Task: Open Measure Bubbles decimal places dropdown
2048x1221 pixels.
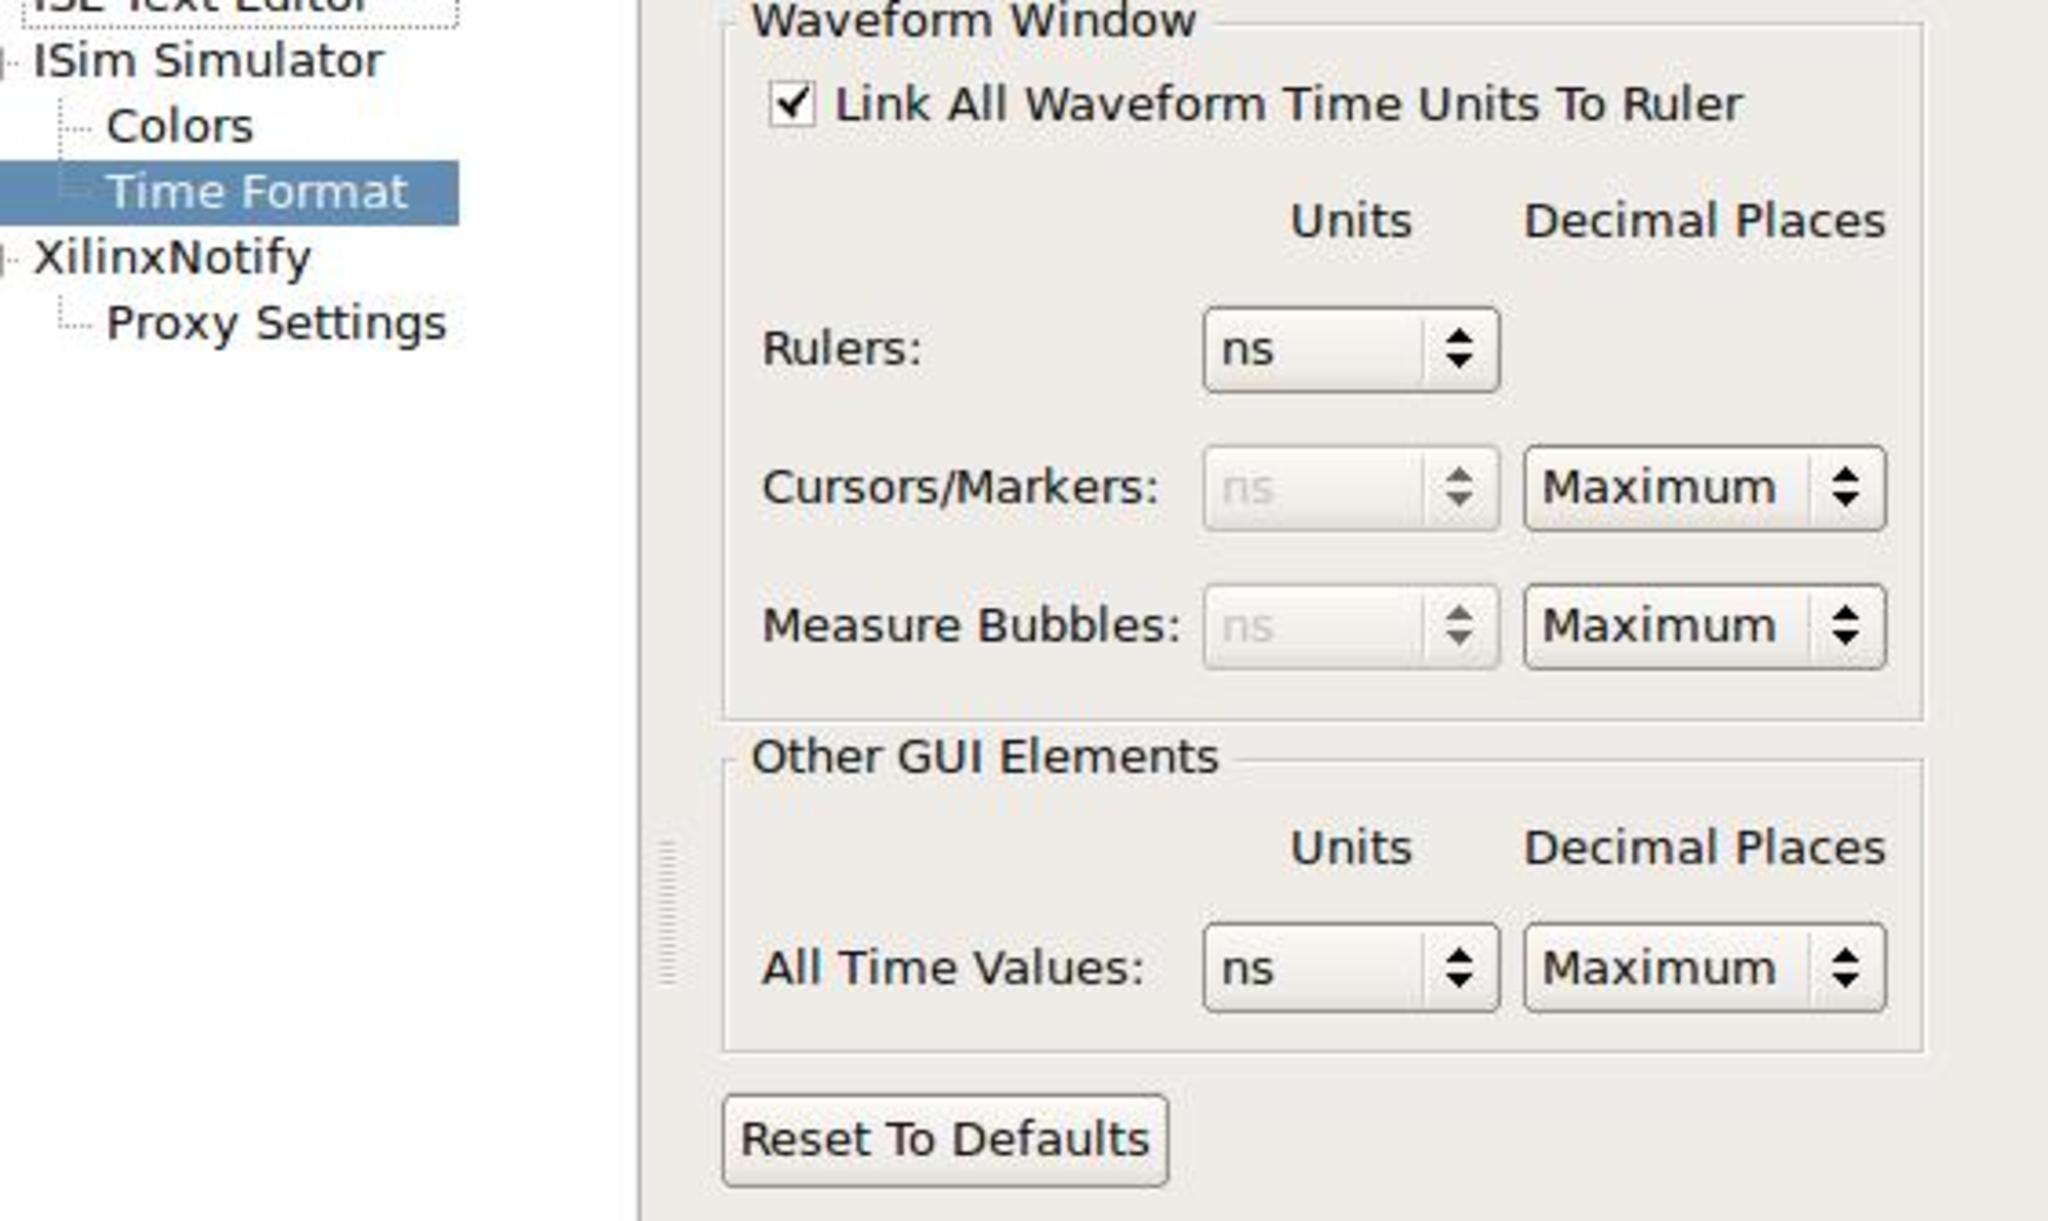Action: (1704, 627)
